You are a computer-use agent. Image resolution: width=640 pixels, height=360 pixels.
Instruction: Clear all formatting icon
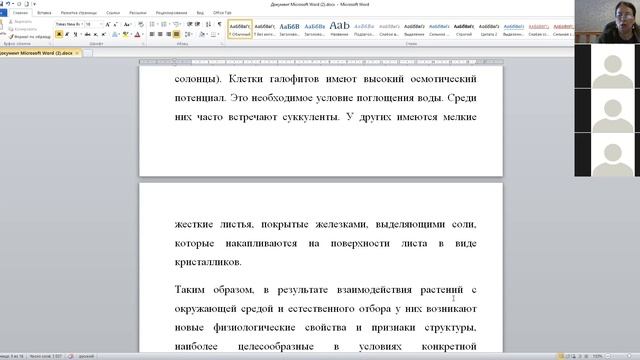[141, 24]
